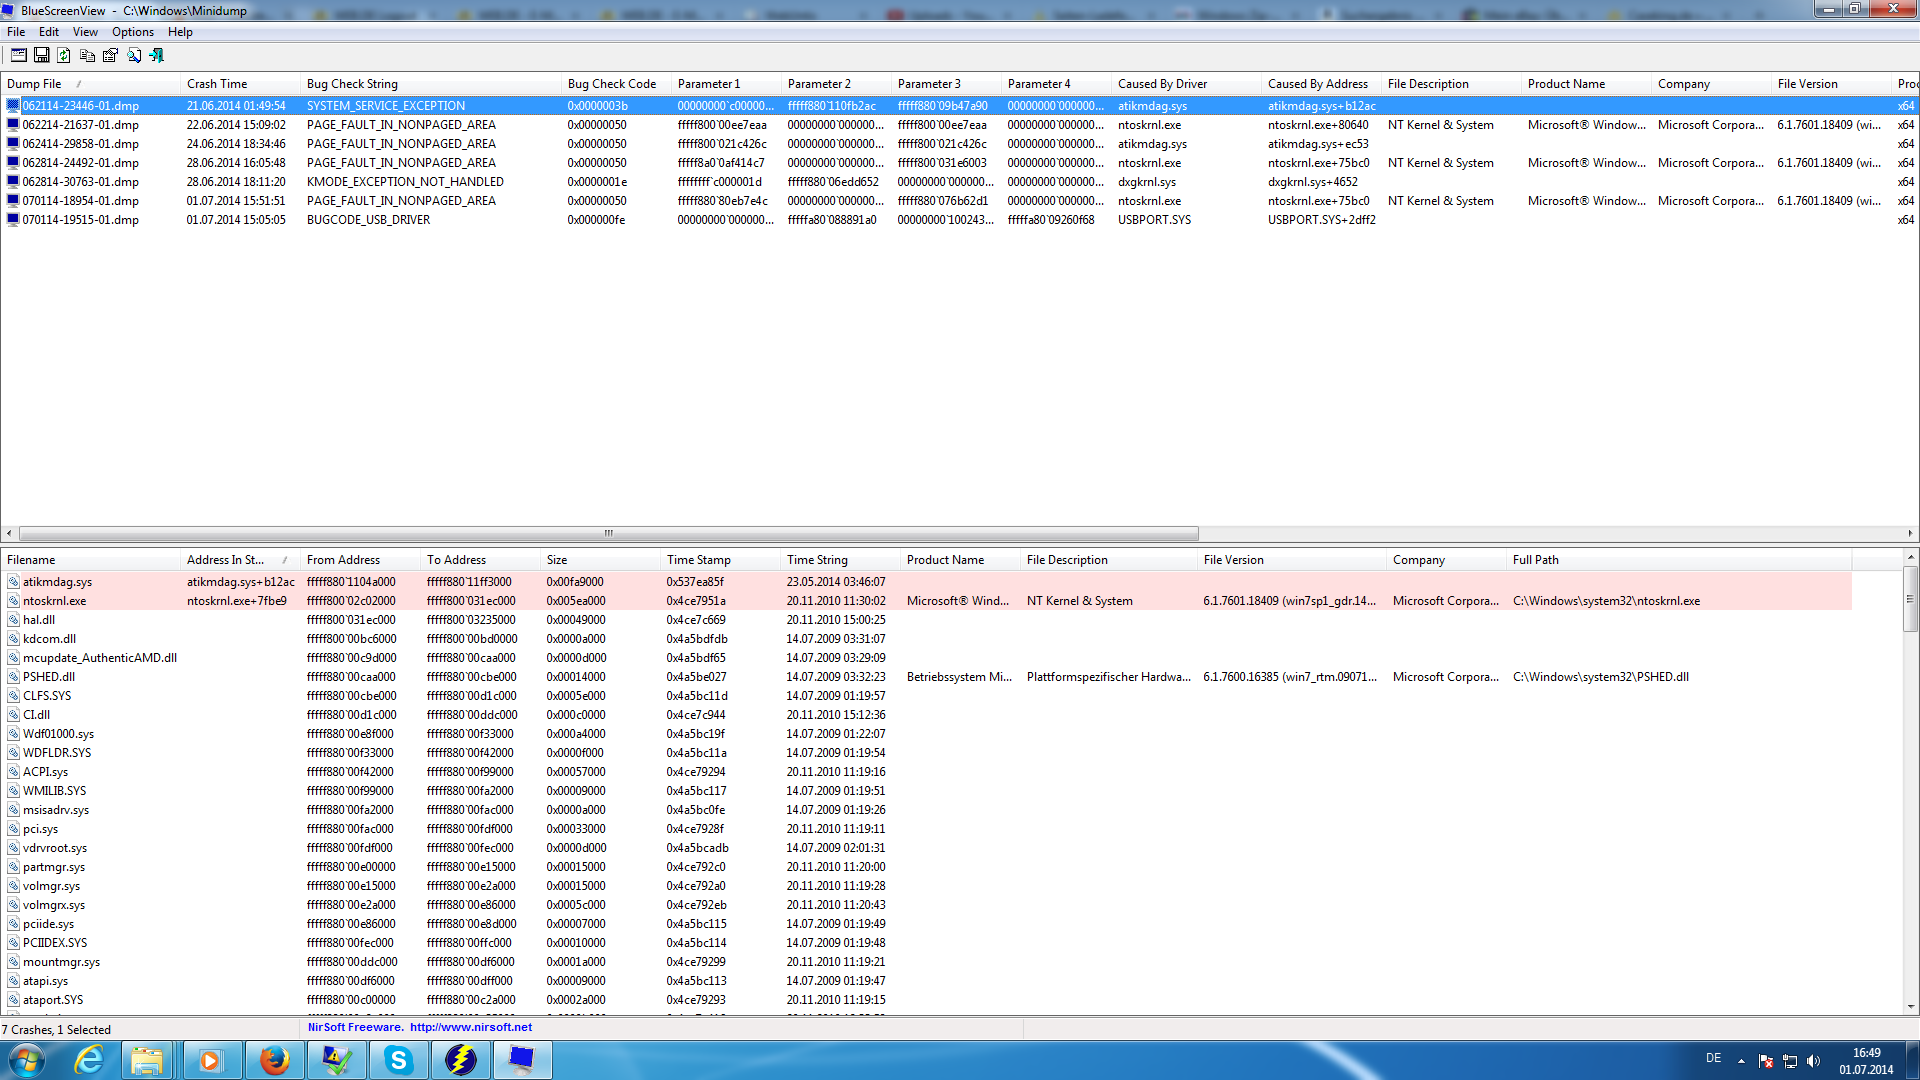1920x1080 pixels.
Task: Select the 070114-19515-01.dmp crash entry
Action: click(x=80, y=220)
